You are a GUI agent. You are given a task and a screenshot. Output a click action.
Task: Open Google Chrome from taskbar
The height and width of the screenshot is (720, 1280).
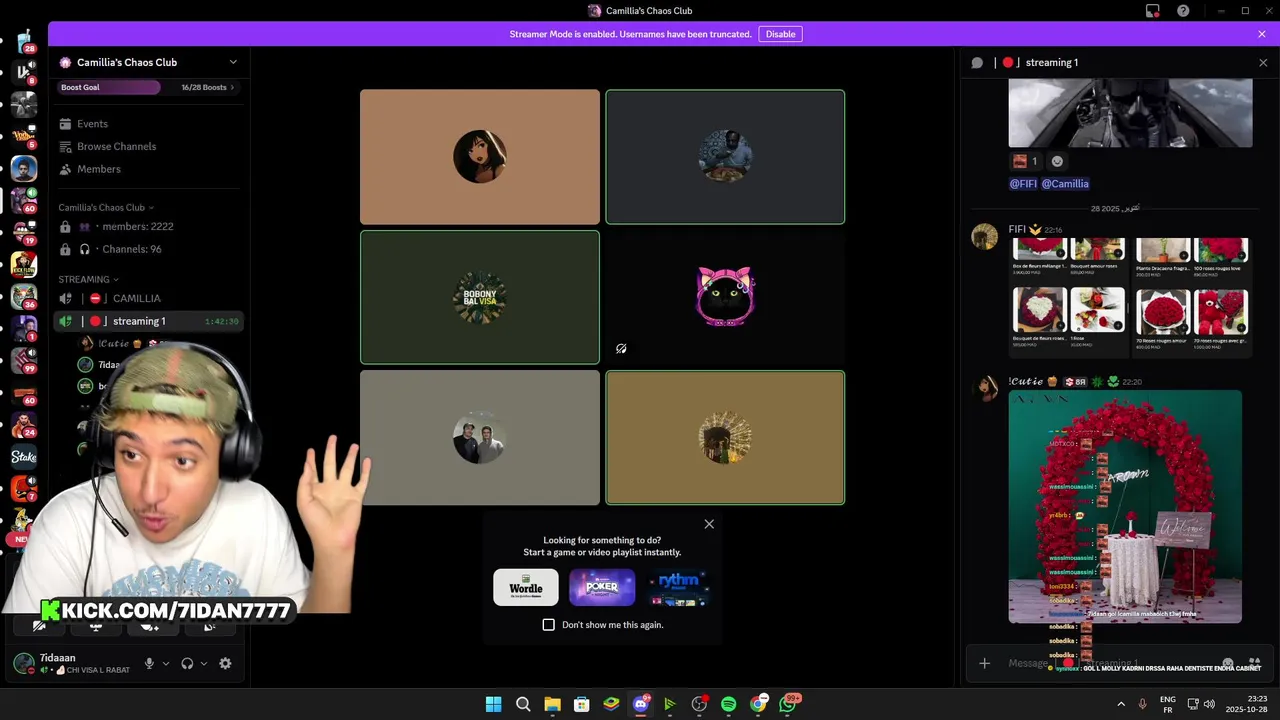click(x=758, y=704)
